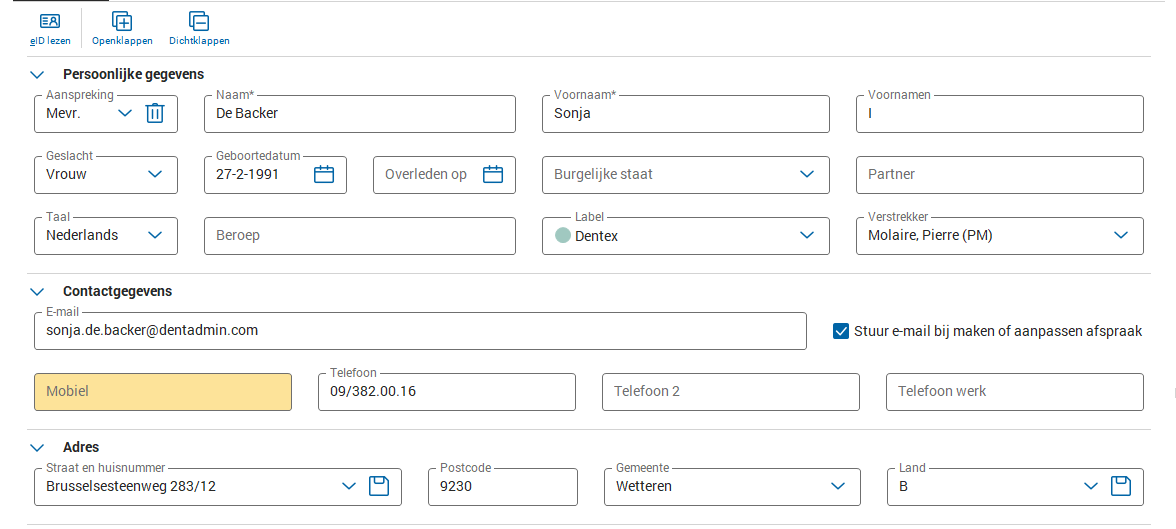
Task: Click the Adres heading text
Action: point(81,447)
